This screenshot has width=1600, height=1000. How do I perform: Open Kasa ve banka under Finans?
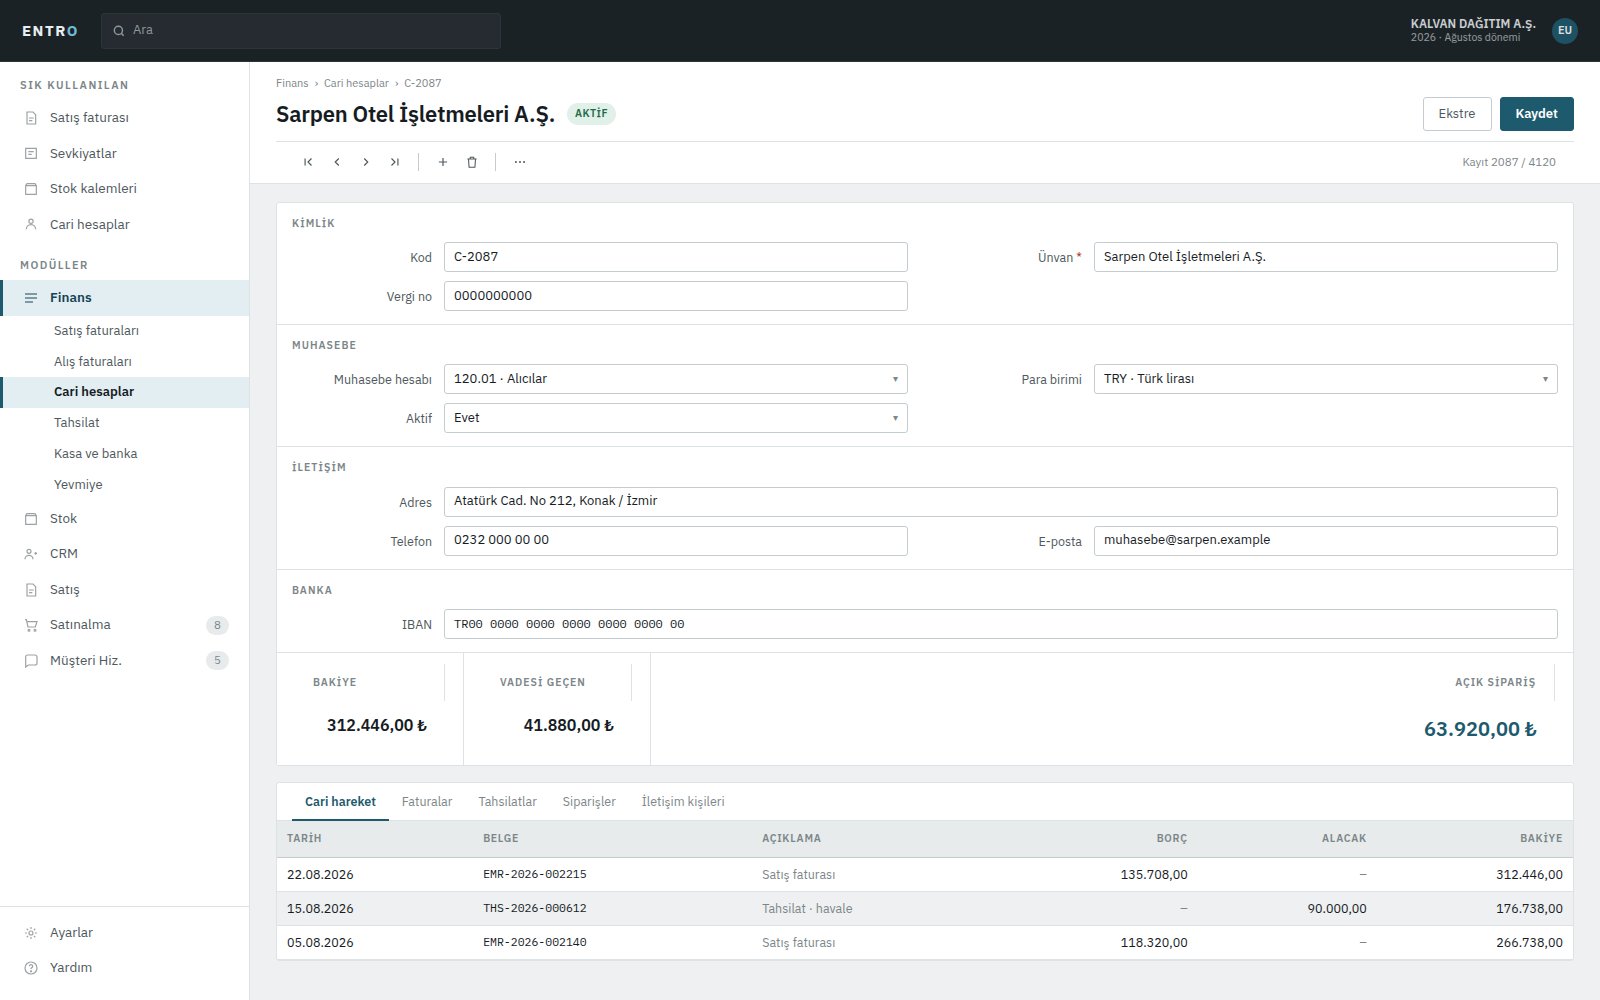click(x=124, y=454)
